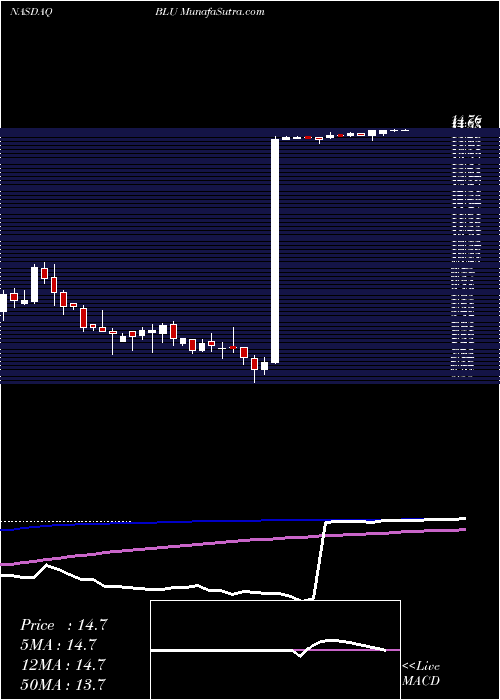Click the MACD inset chart panel

tap(275, 650)
